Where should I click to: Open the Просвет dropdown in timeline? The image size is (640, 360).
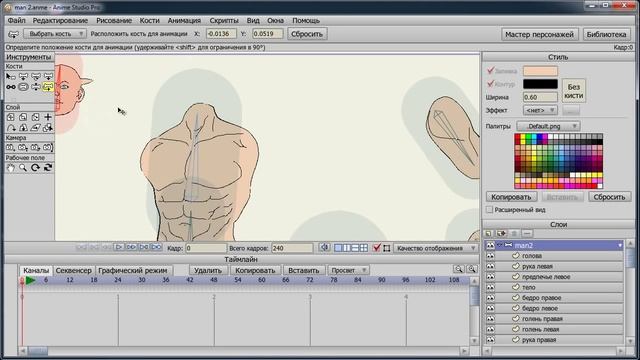click(x=348, y=270)
